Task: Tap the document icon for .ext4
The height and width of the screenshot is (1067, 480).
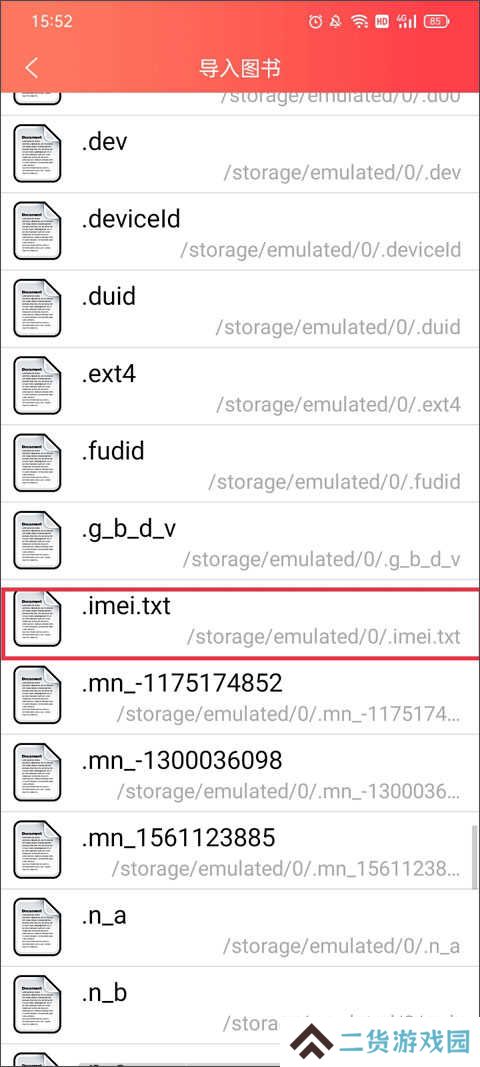Action: click(37, 385)
